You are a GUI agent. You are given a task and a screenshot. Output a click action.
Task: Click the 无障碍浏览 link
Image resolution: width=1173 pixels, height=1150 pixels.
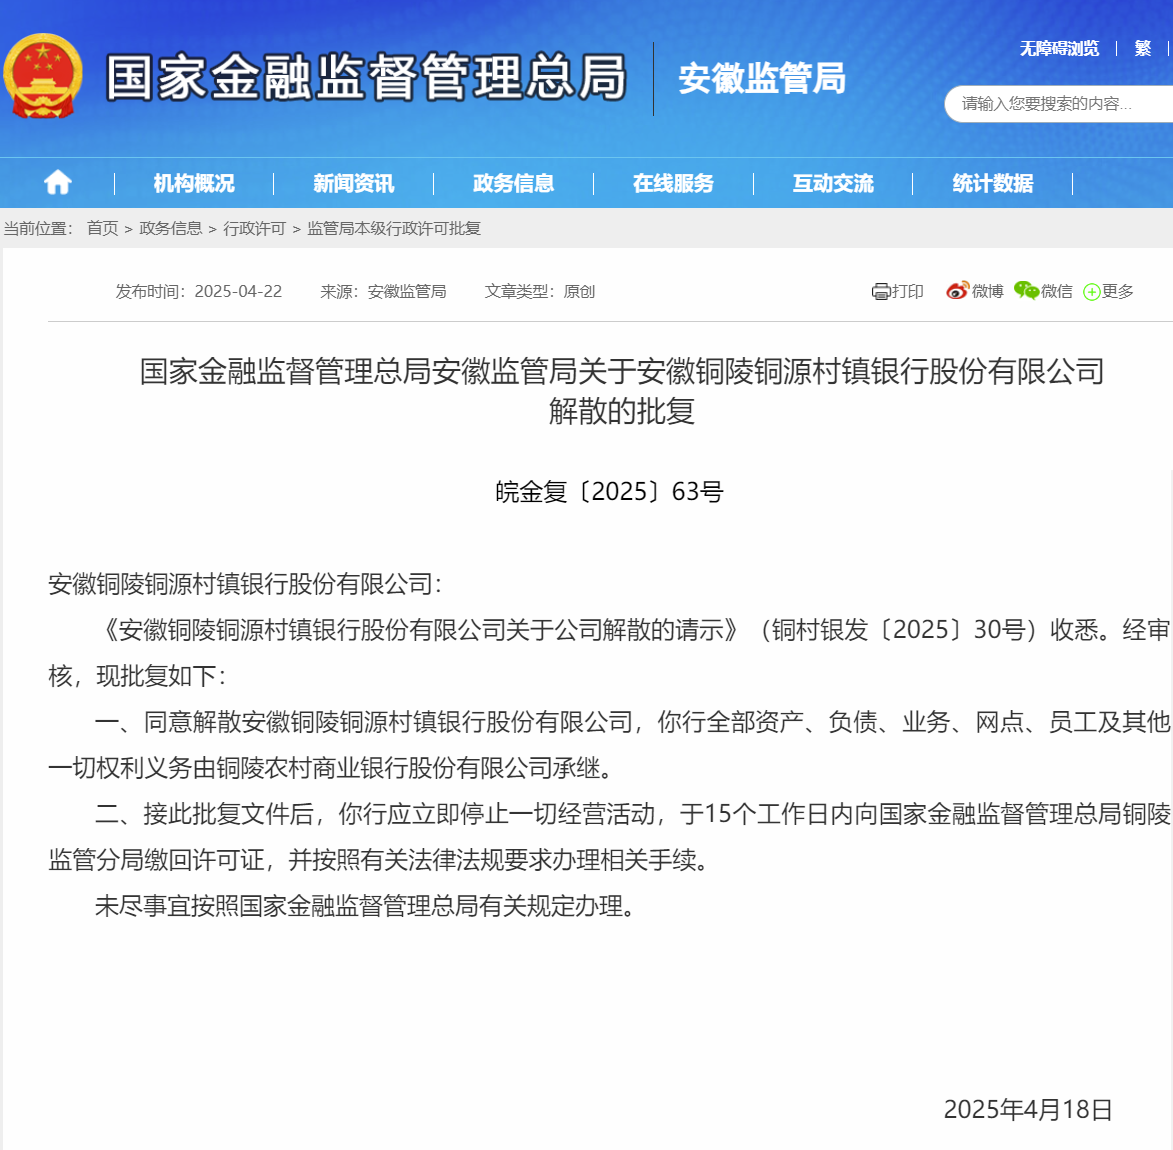click(x=1059, y=49)
